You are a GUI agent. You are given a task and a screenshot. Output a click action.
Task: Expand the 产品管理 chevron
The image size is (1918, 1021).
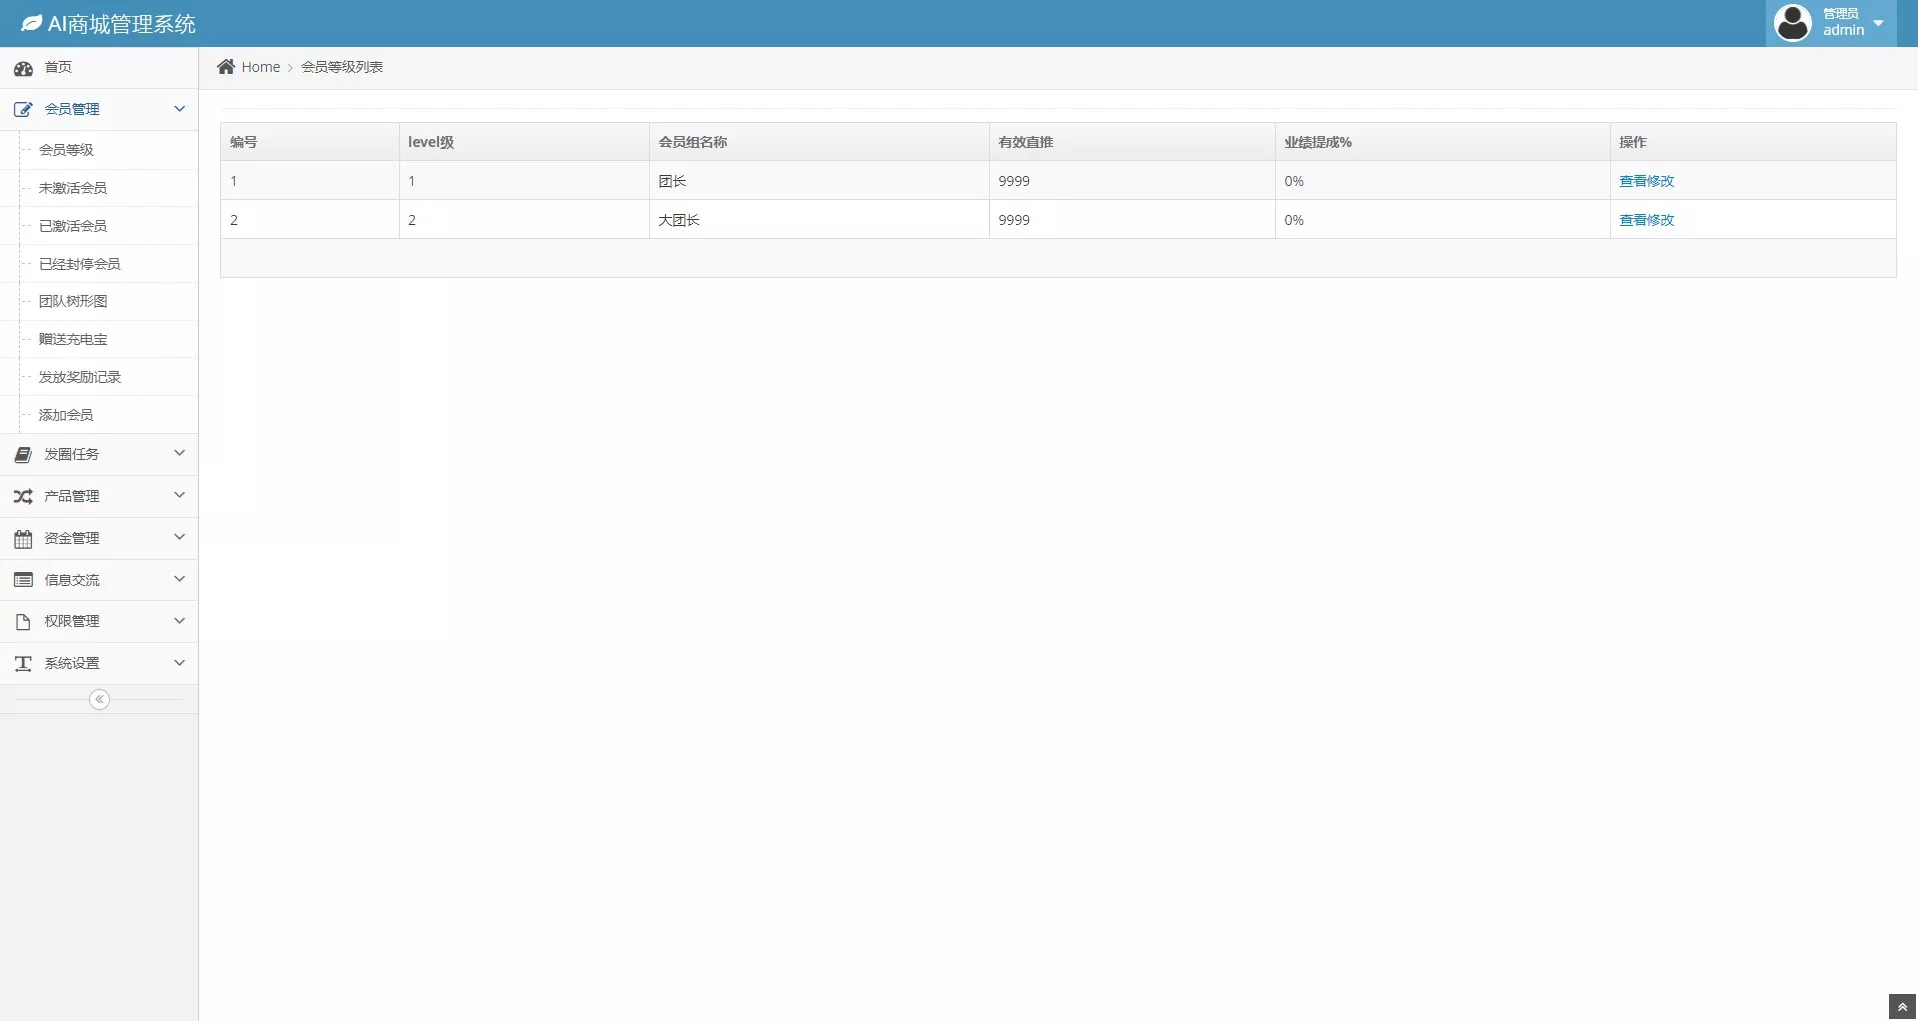180,496
